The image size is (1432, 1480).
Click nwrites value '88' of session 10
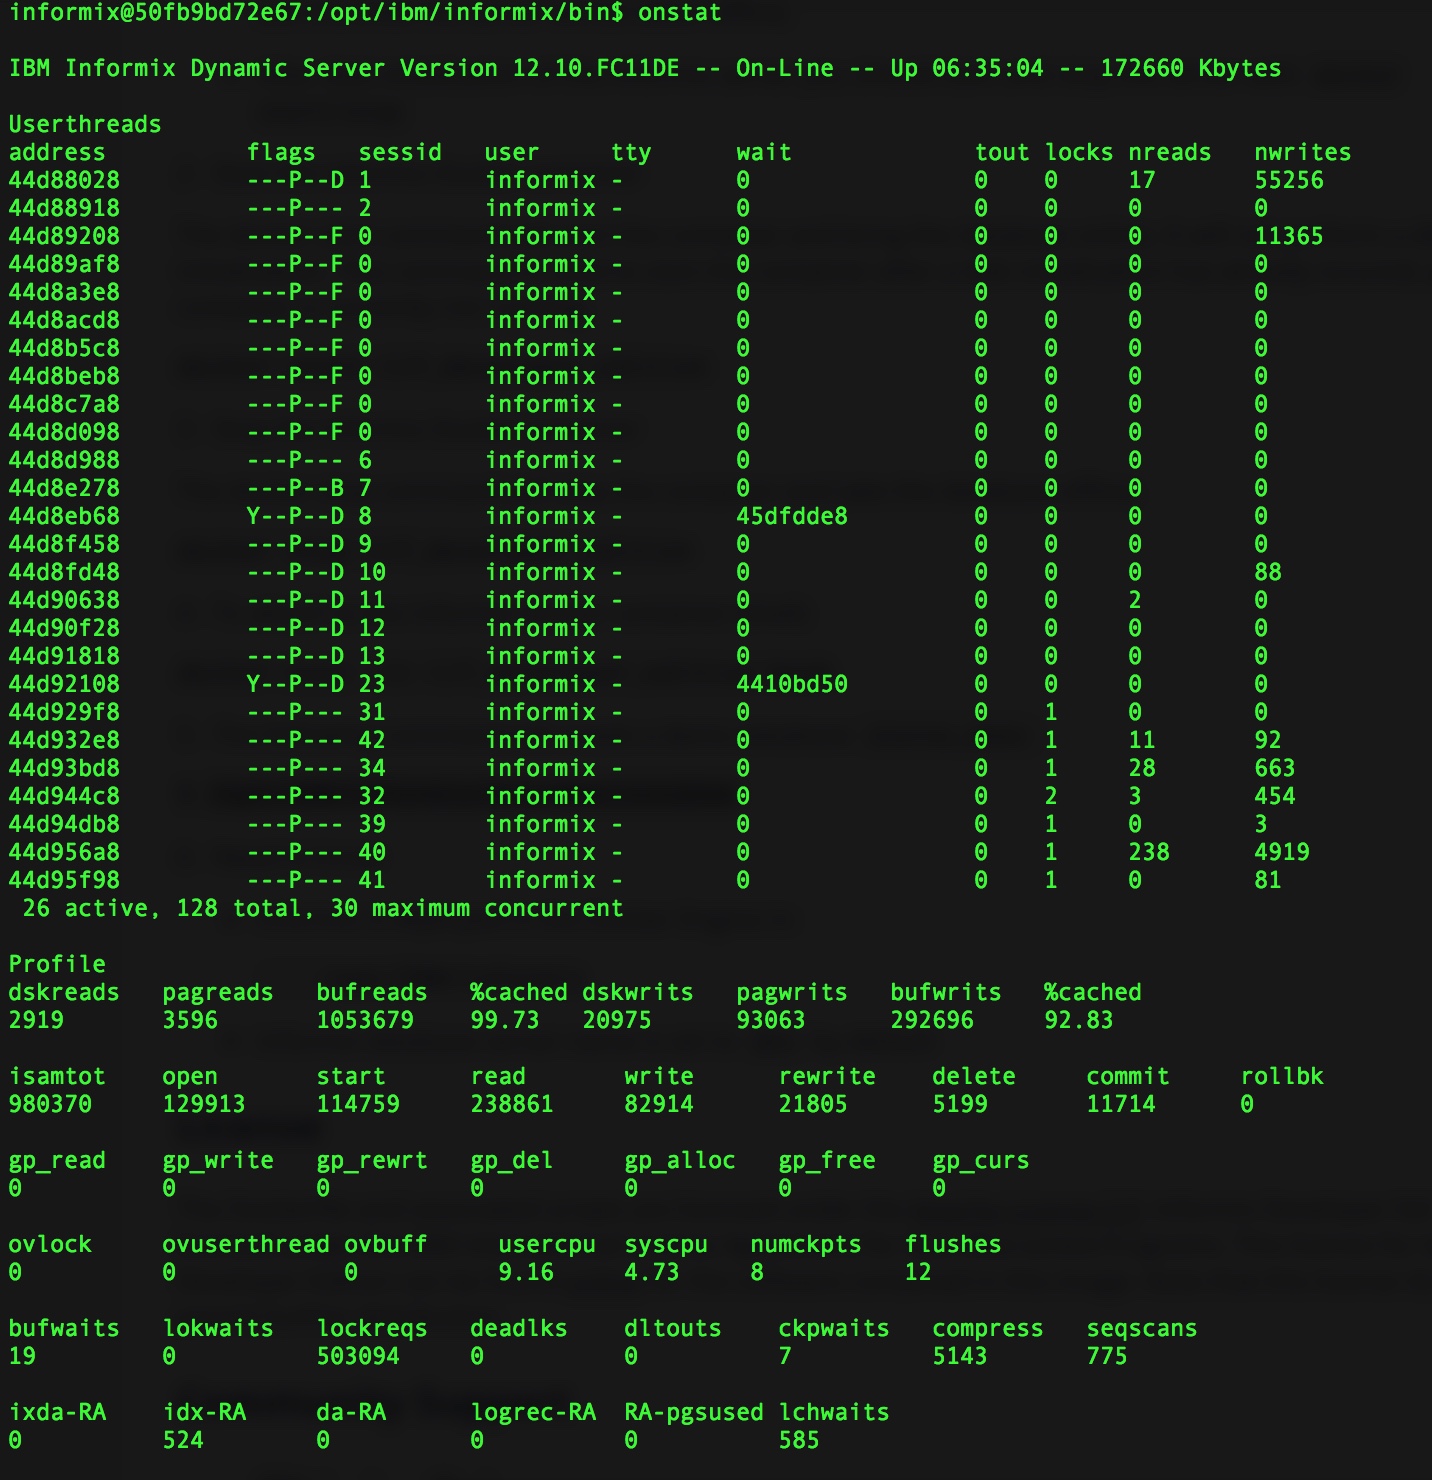coord(1268,572)
